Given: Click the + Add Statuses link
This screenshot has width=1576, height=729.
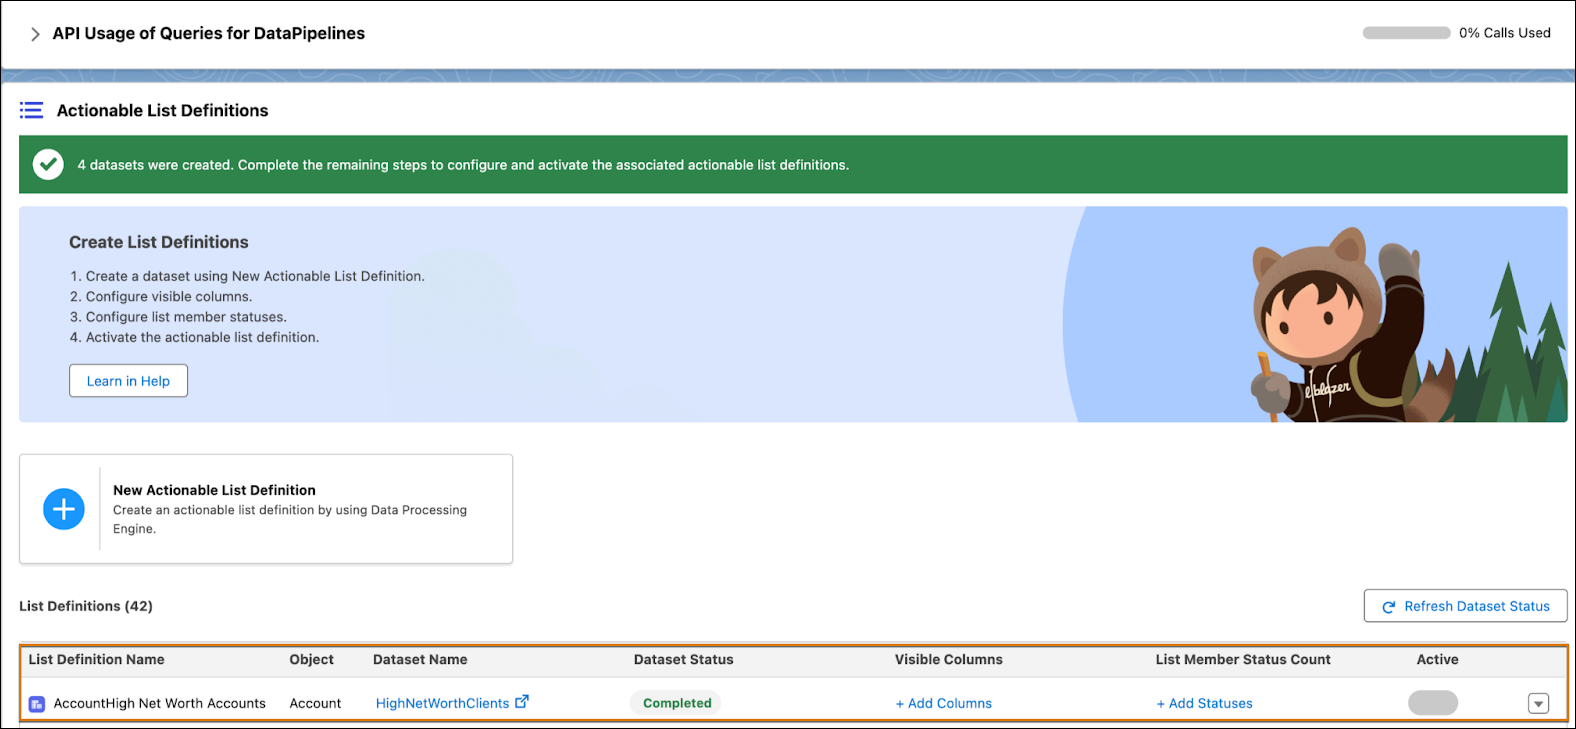Looking at the screenshot, I should tap(1204, 703).
